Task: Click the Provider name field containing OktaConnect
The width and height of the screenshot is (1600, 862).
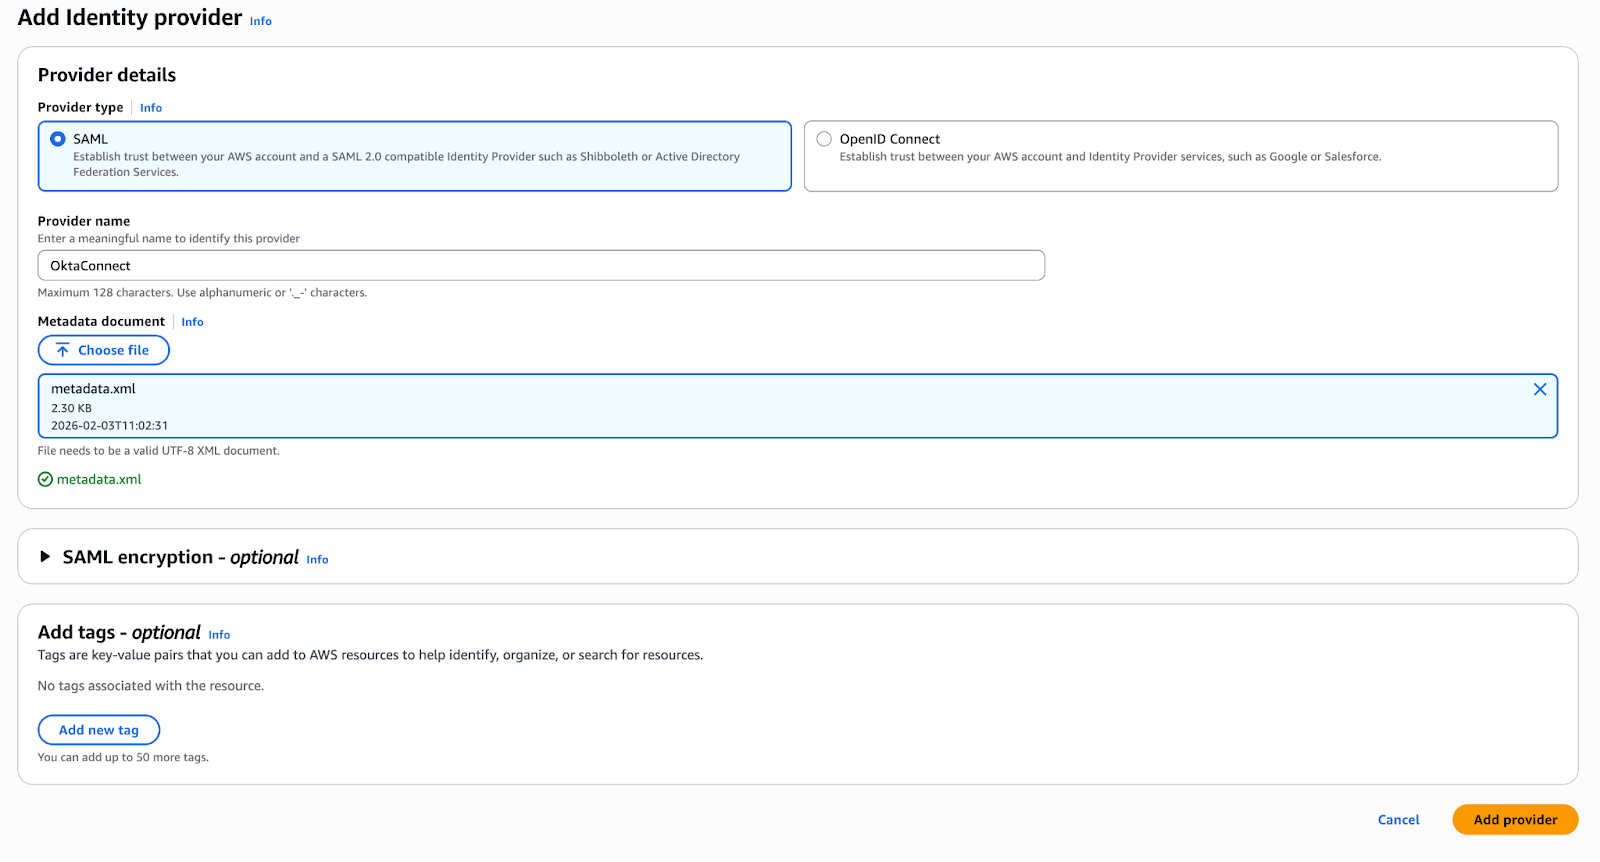Action: click(540, 266)
